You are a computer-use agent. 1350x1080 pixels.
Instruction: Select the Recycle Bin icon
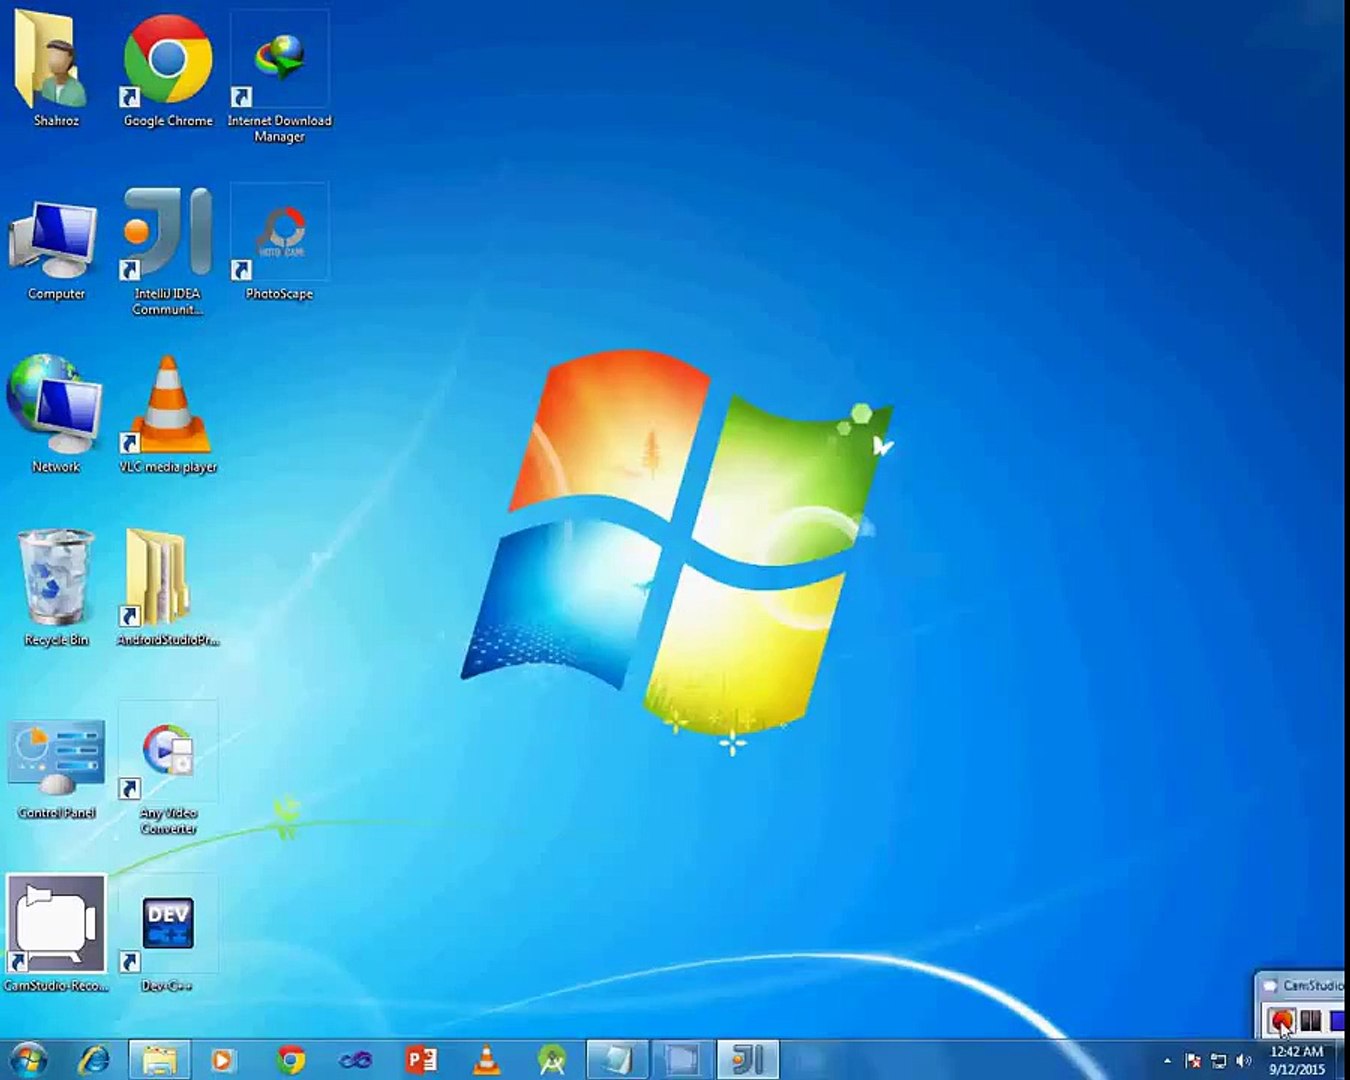(x=55, y=588)
